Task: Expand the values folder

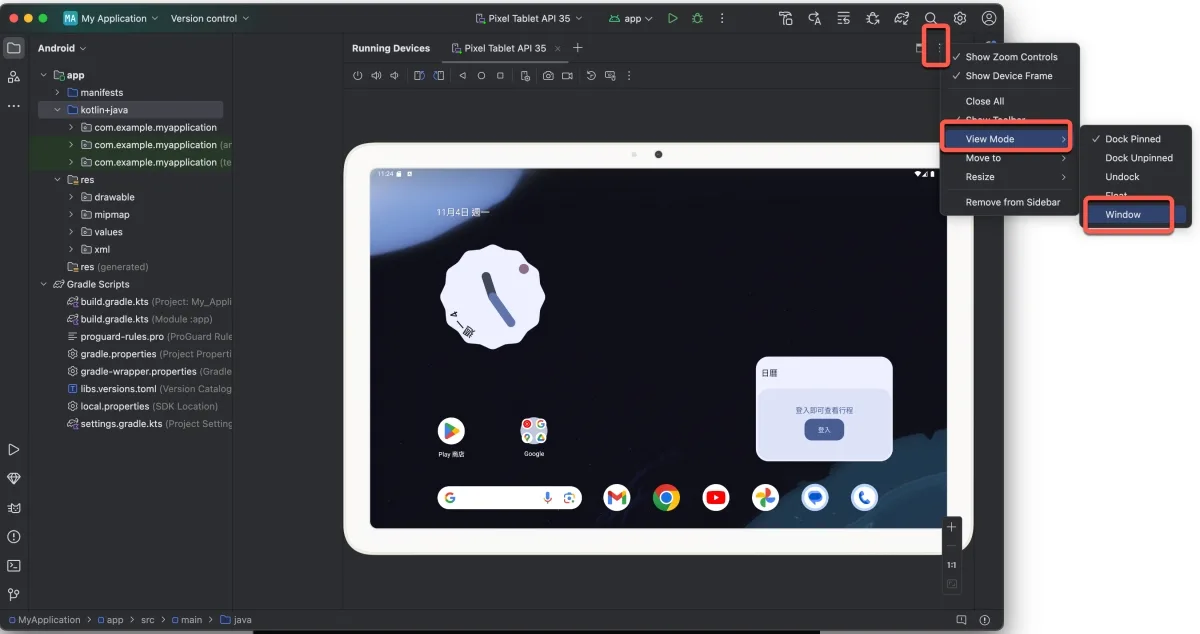Action: coord(71,232)
